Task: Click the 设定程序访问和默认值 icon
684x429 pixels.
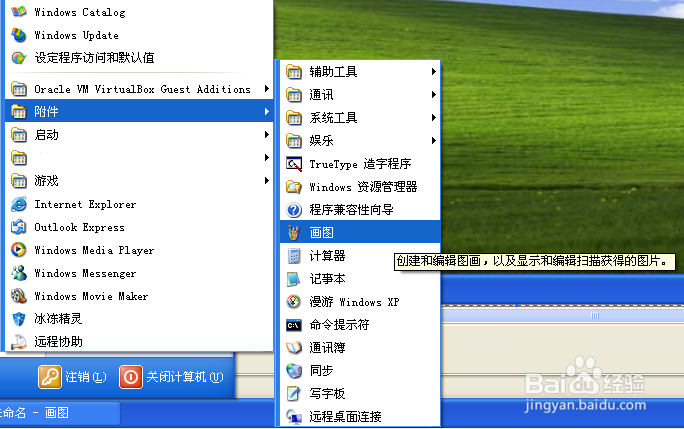Action: 19,58
